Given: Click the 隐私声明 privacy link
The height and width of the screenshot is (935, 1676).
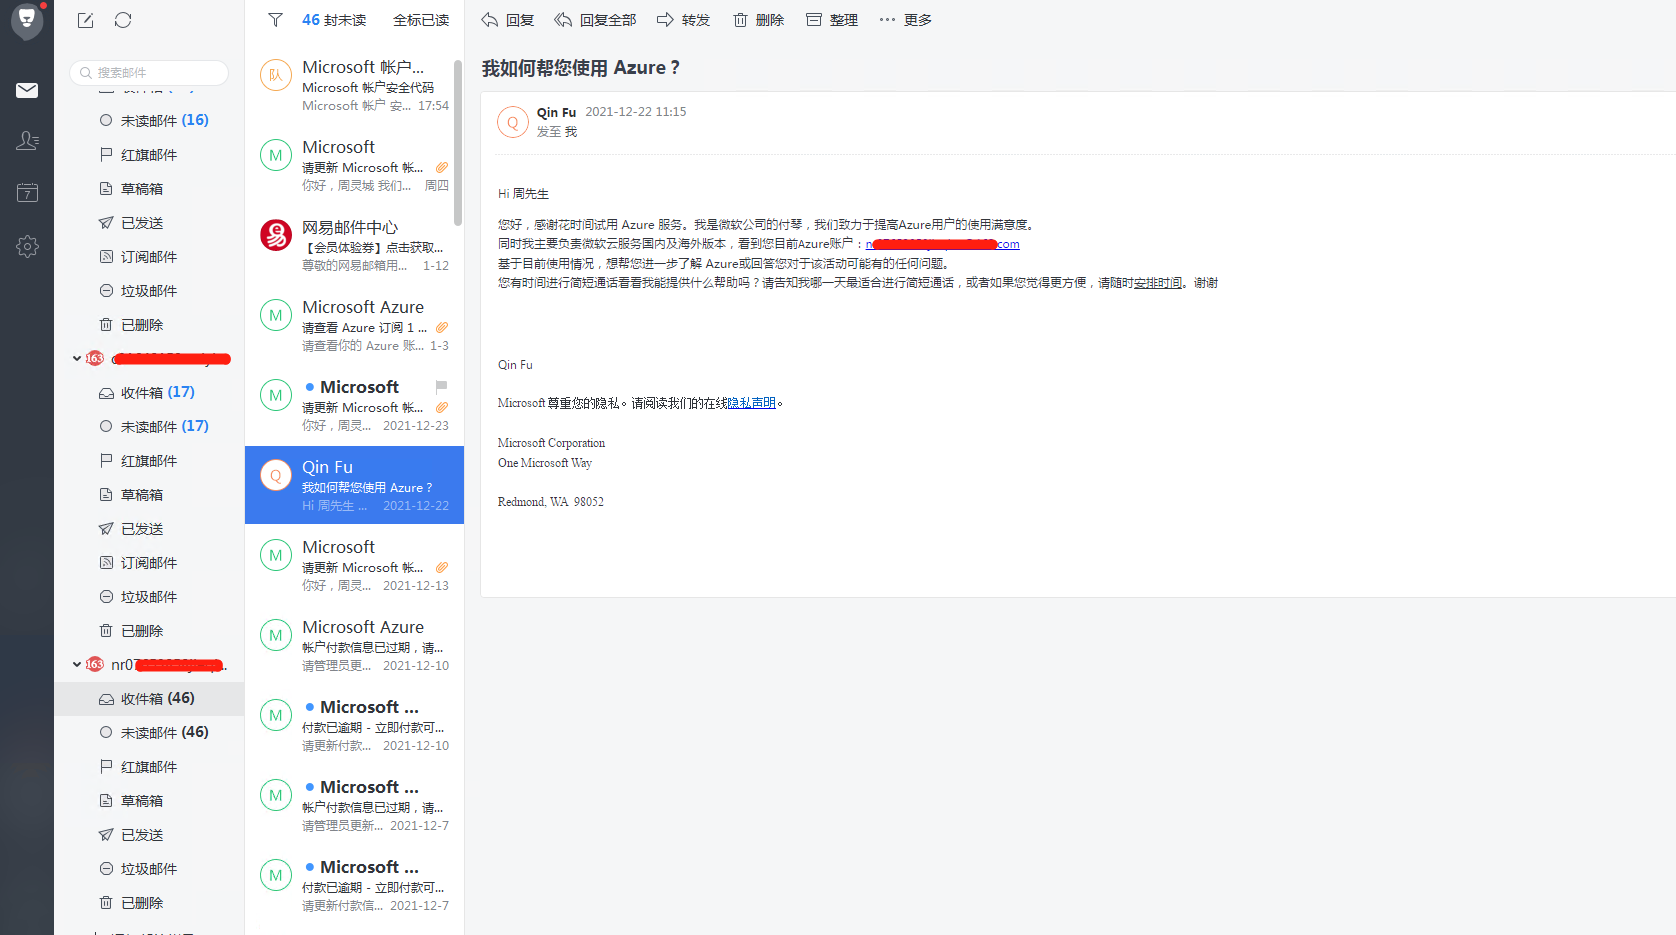Looking at the screenshot, I should (752, 403).
